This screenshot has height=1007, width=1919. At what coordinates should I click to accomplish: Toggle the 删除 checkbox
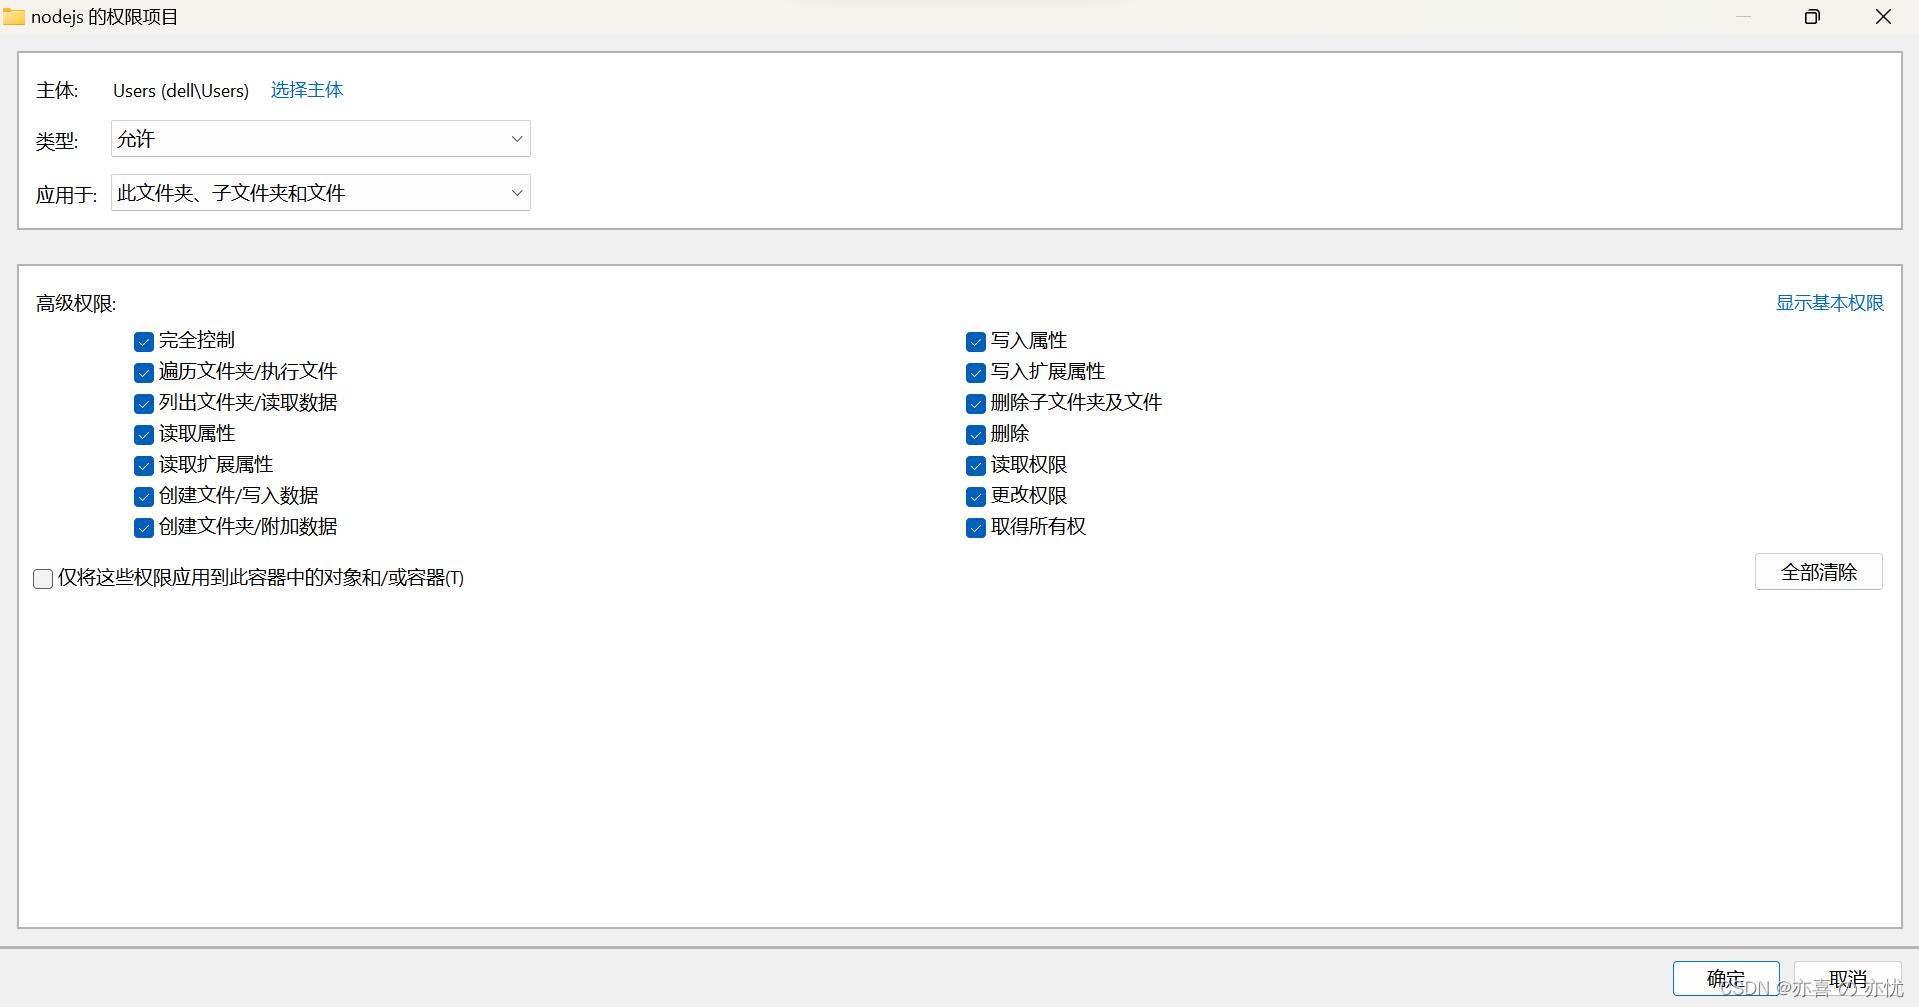click(976, 435)
